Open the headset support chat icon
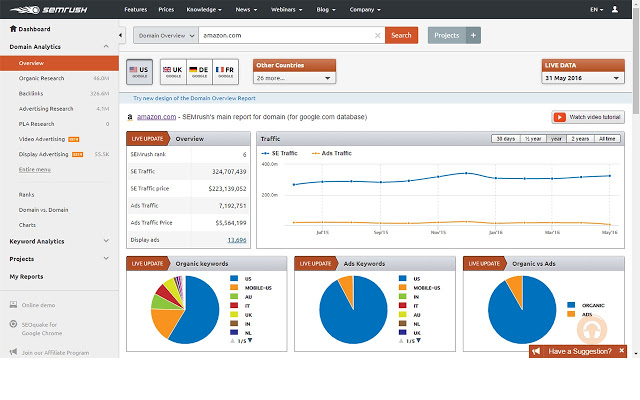Screen dimensions: 640x400 click(592, 329)
